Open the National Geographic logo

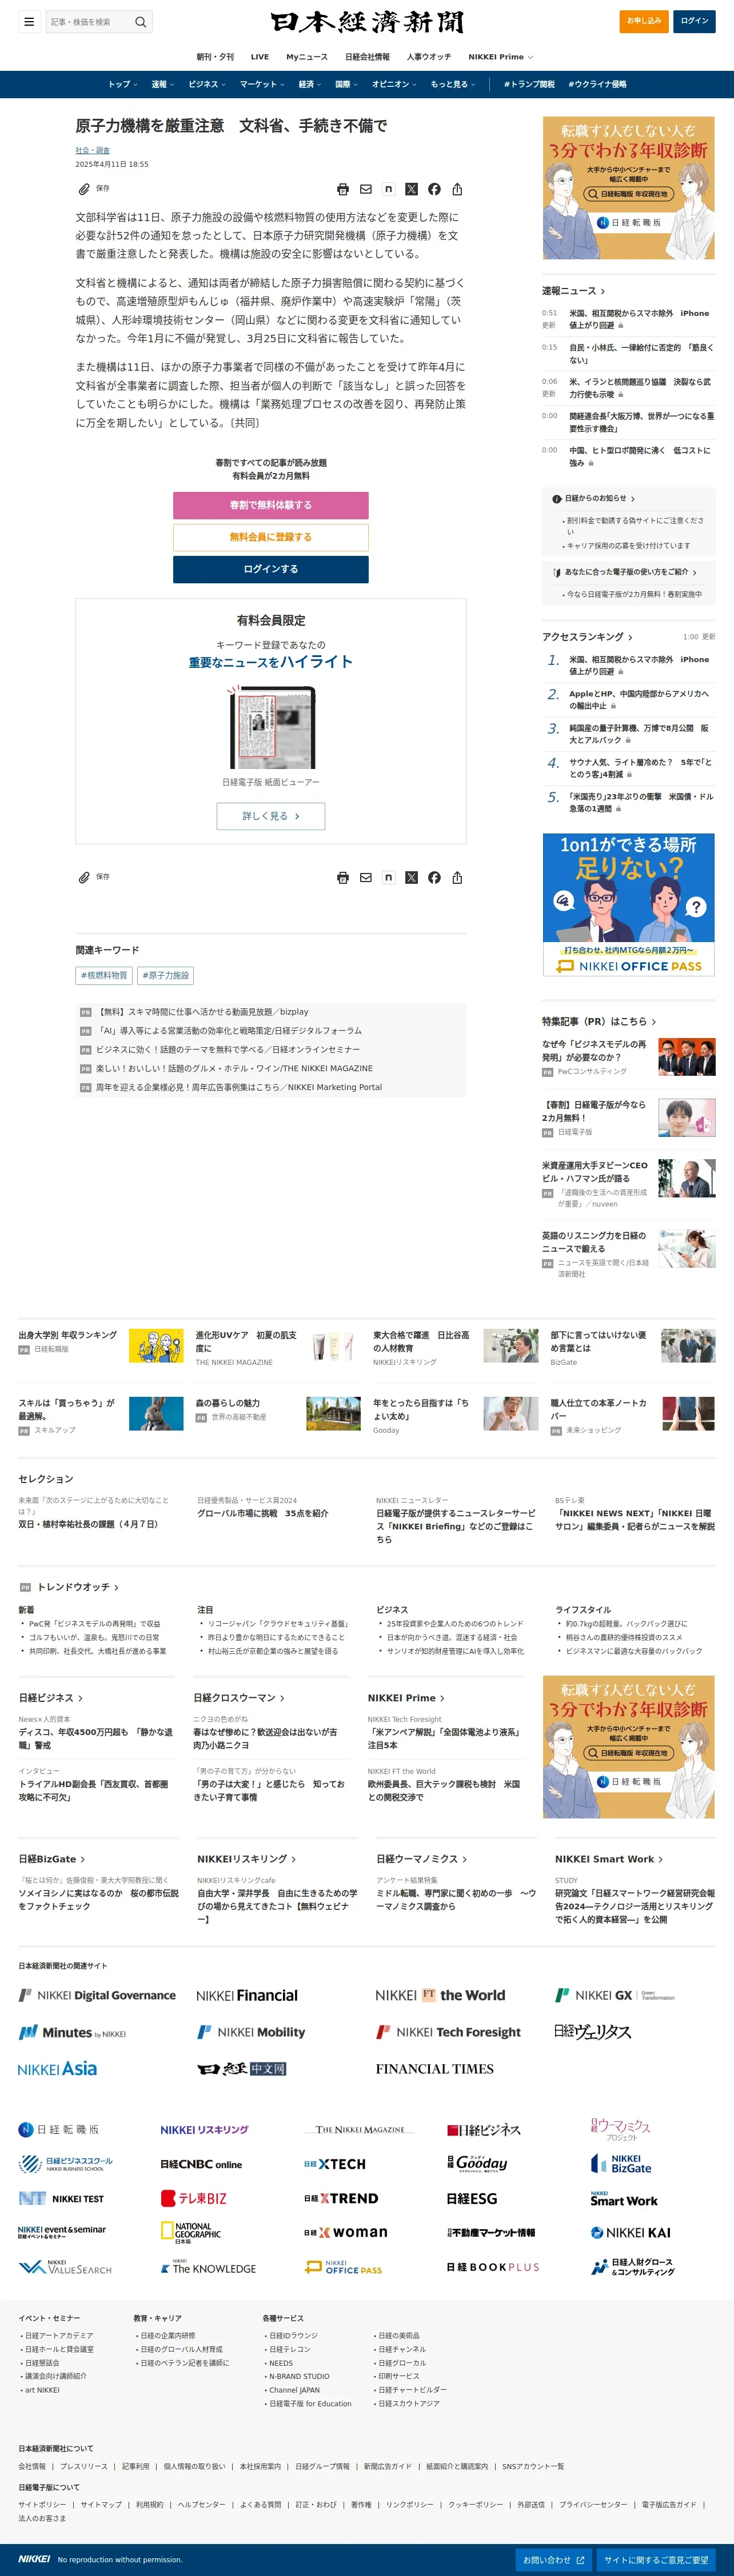point(191,2233)
